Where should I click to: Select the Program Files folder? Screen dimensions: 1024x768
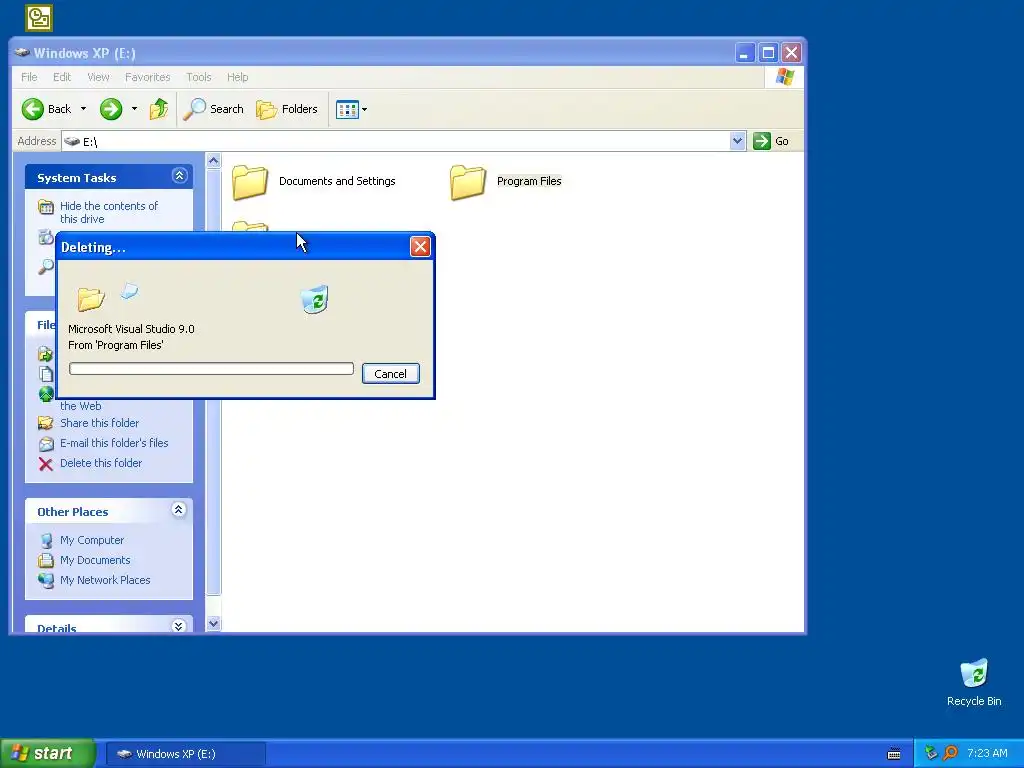pyautogui.click(x=505, y=182)
